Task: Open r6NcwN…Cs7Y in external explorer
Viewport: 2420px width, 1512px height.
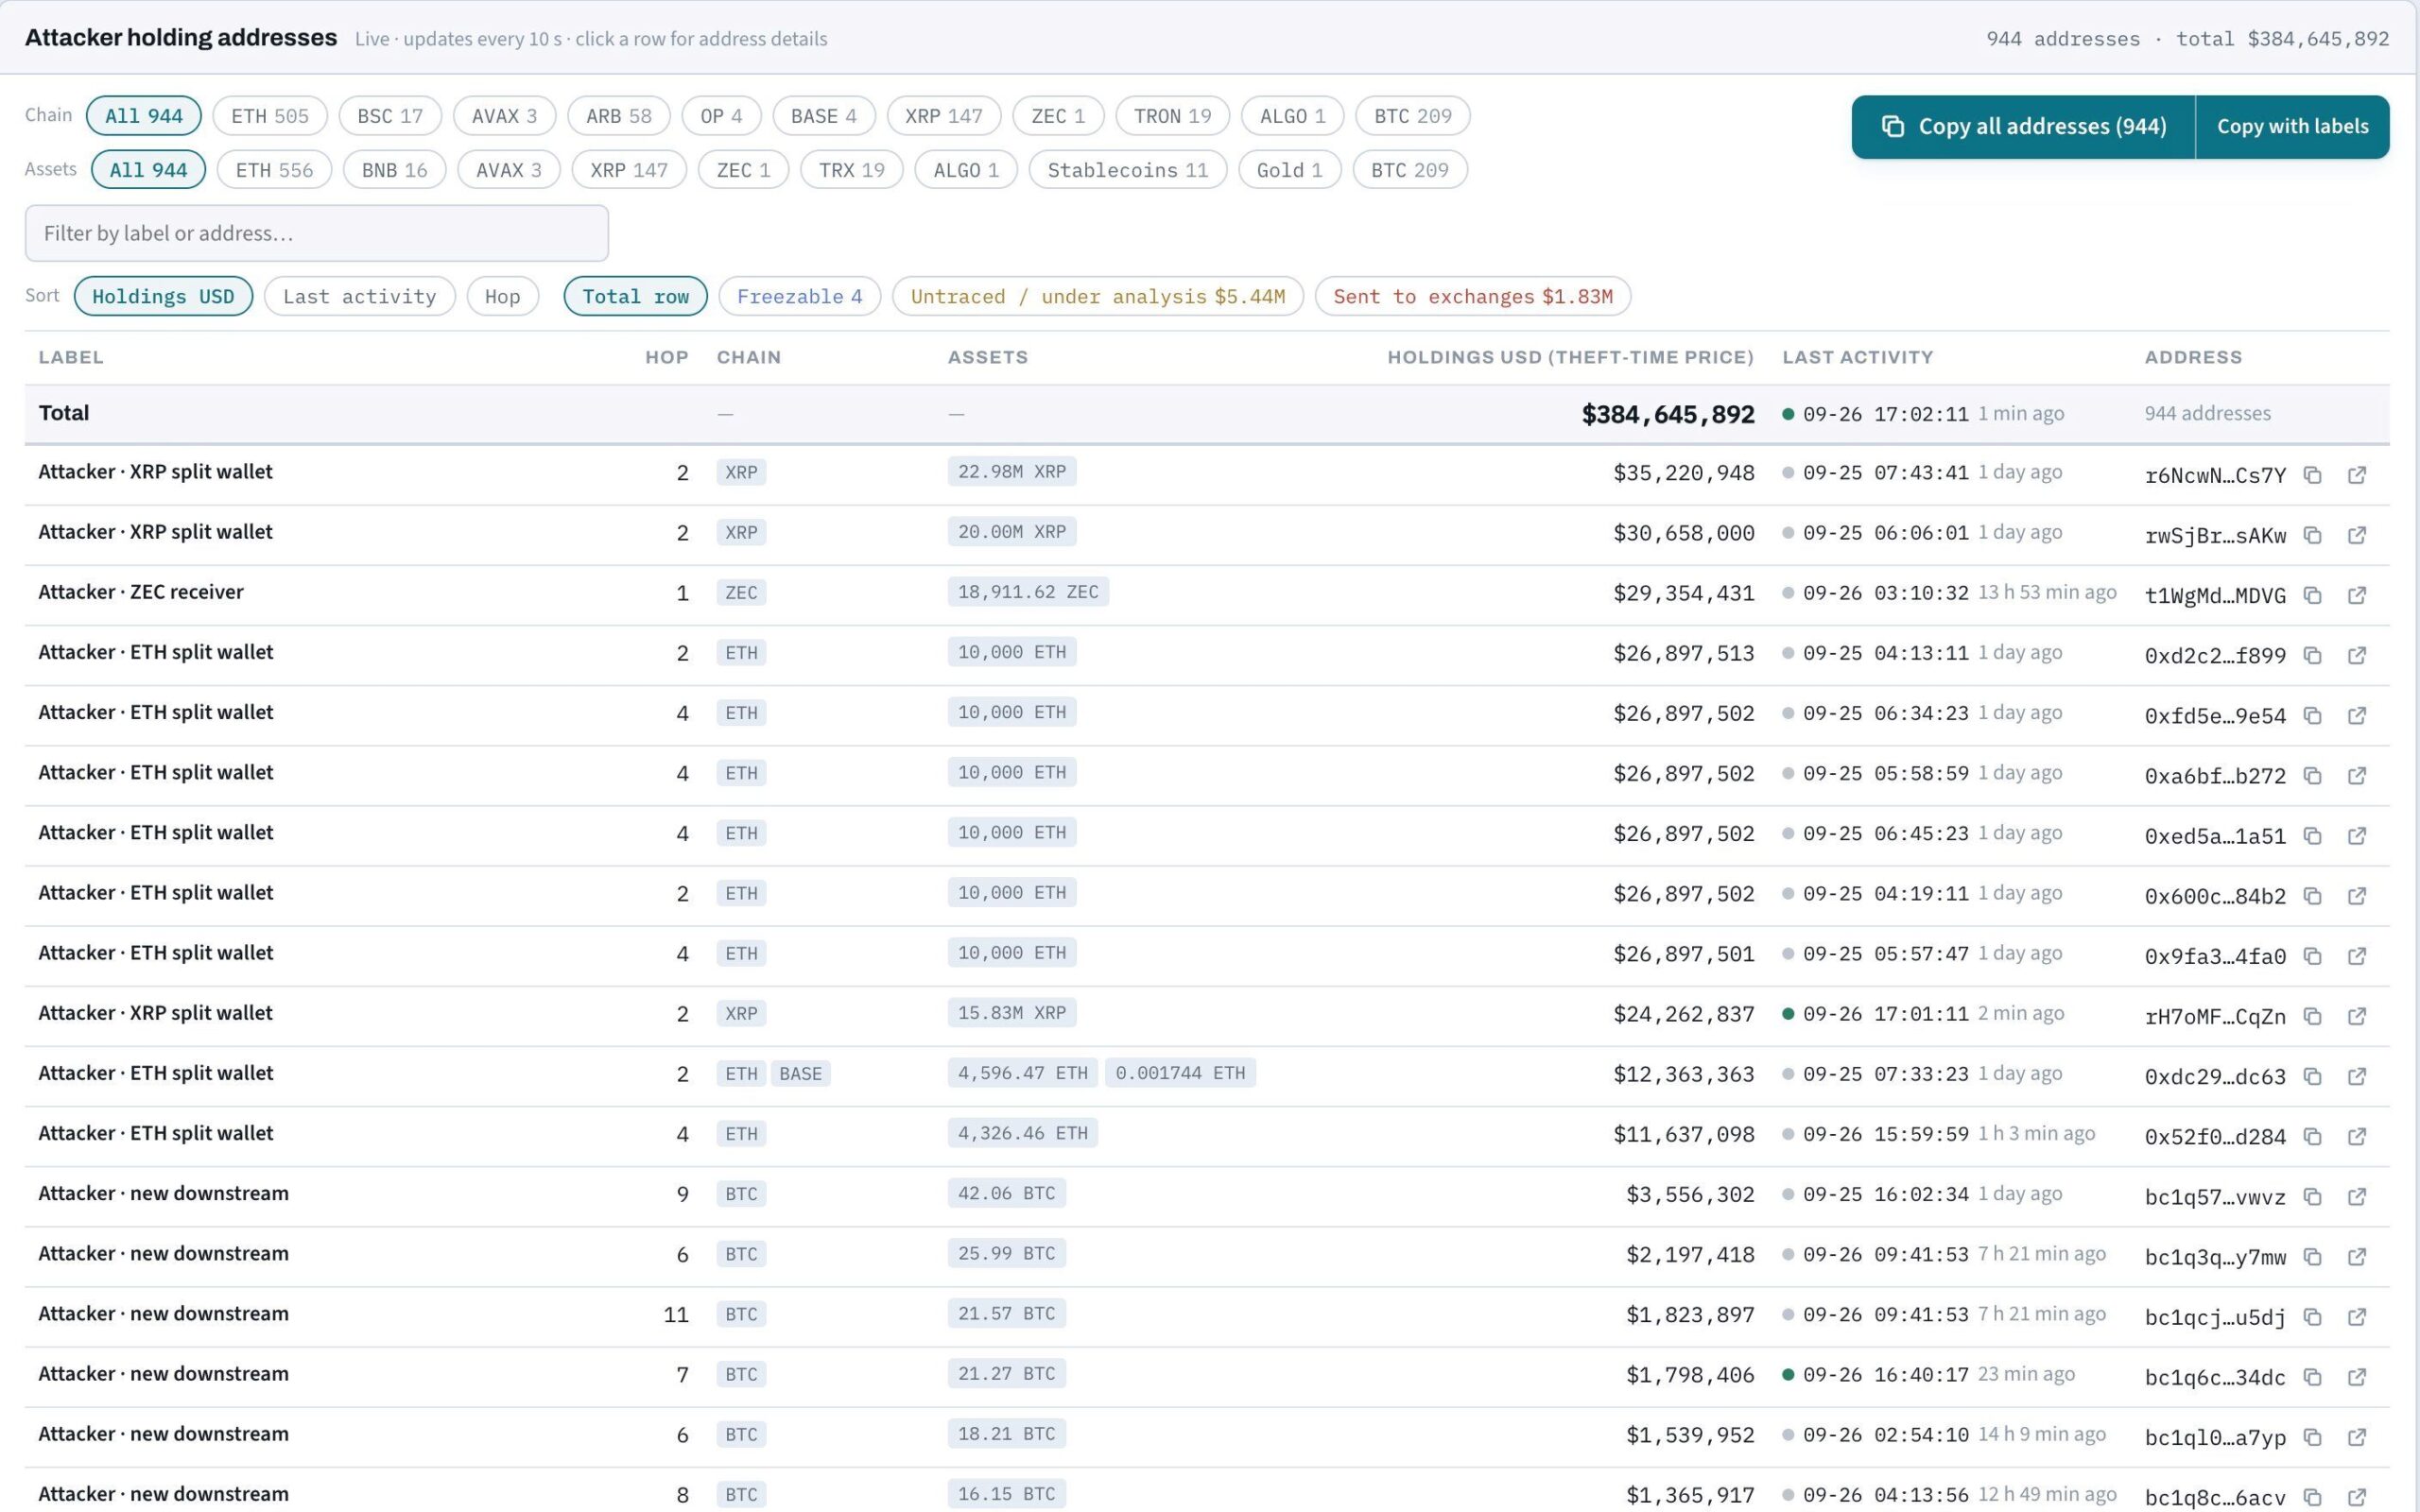Action: pyautogui.click(x=2357, y=475)
